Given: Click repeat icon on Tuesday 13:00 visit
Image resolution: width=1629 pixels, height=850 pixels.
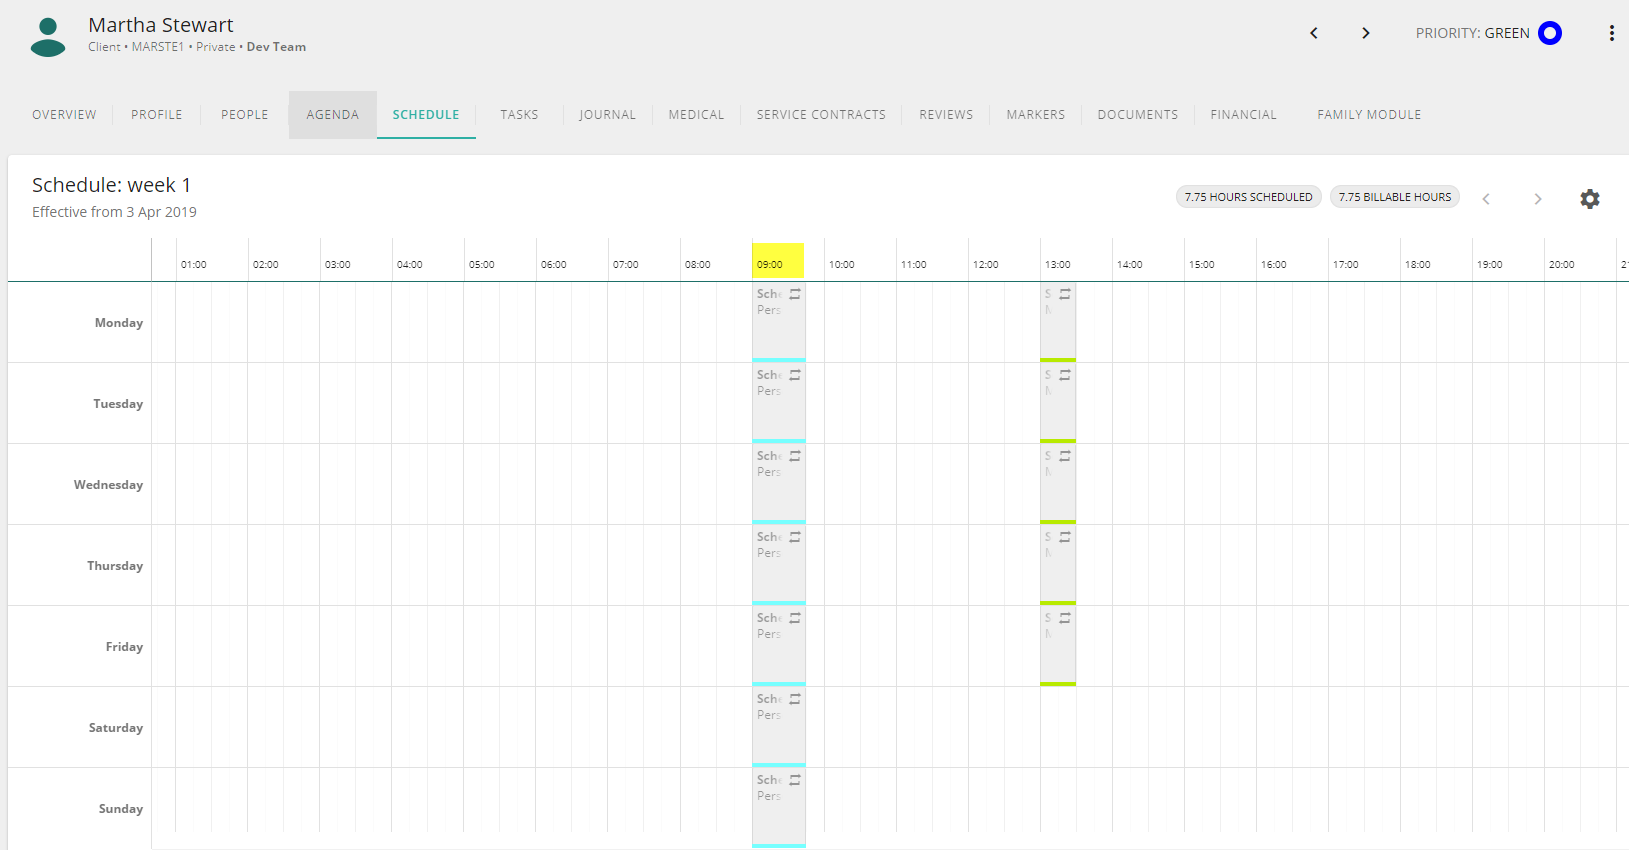Looking at the screenshot, I should click(1065, 375).
